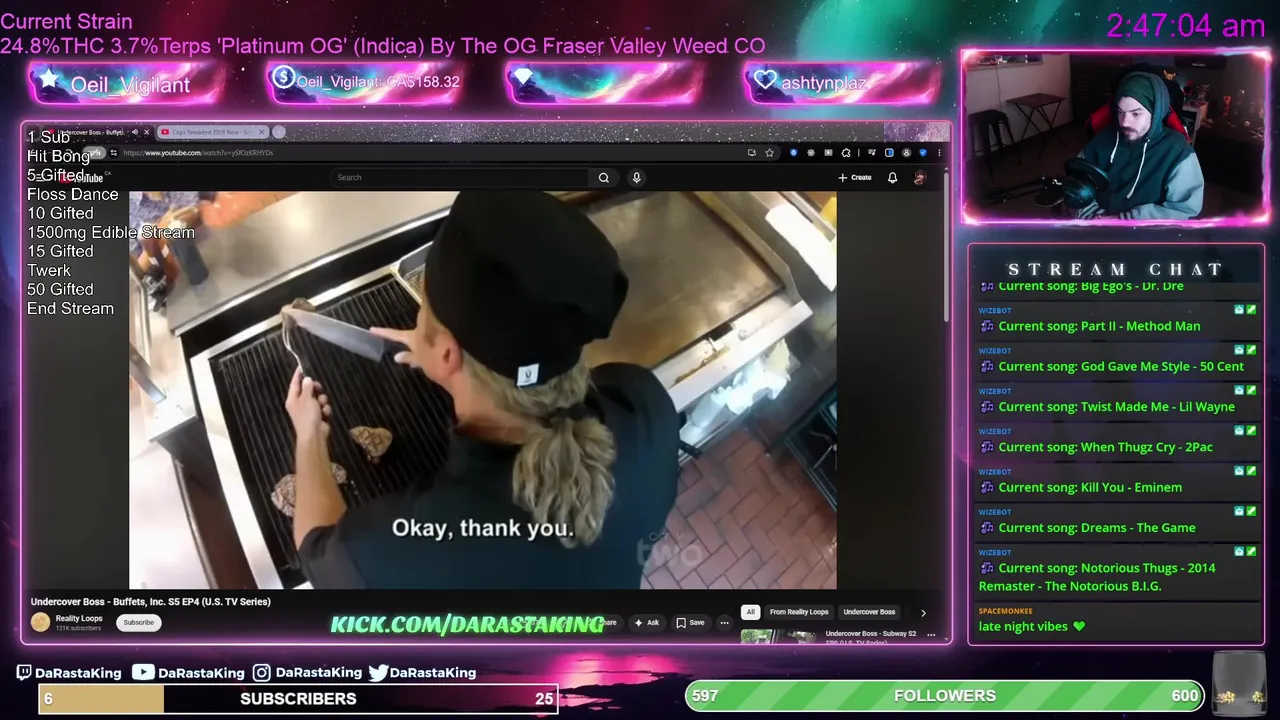Click Instagram DaRastaKing icon

tap(261, 673)
